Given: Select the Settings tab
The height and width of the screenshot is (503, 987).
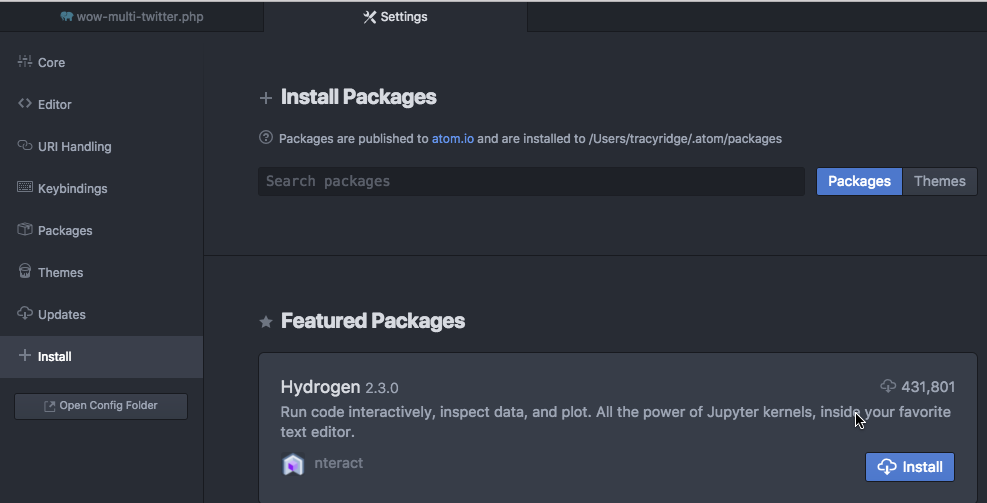Looking at the screenshot, I should (395, 17).
